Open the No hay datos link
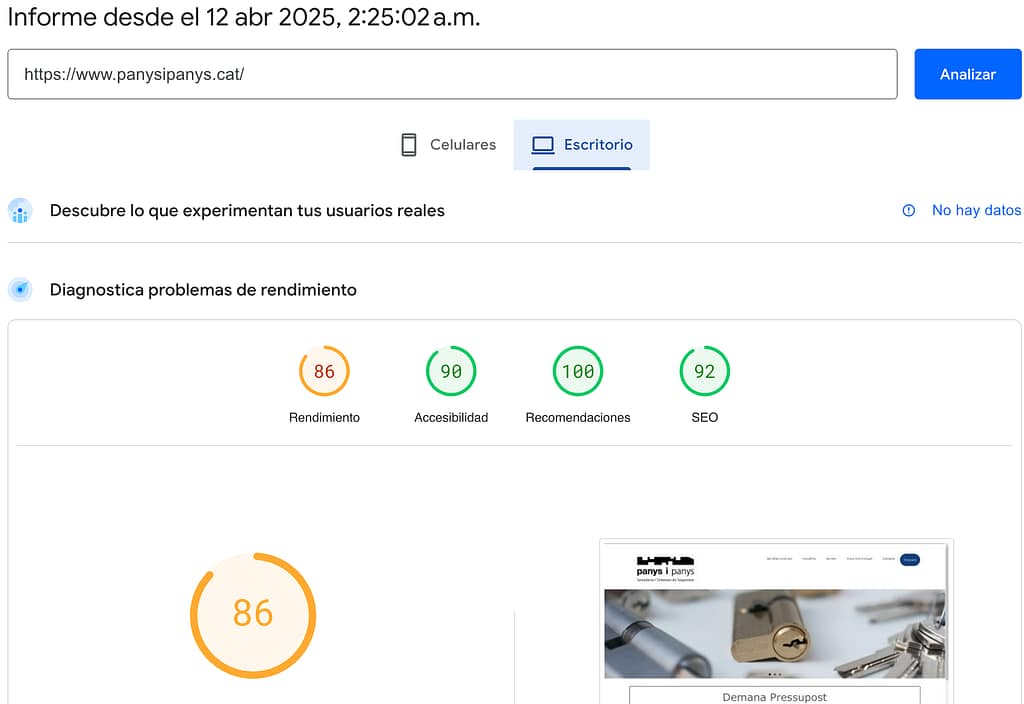 click(x=976, y=210)
